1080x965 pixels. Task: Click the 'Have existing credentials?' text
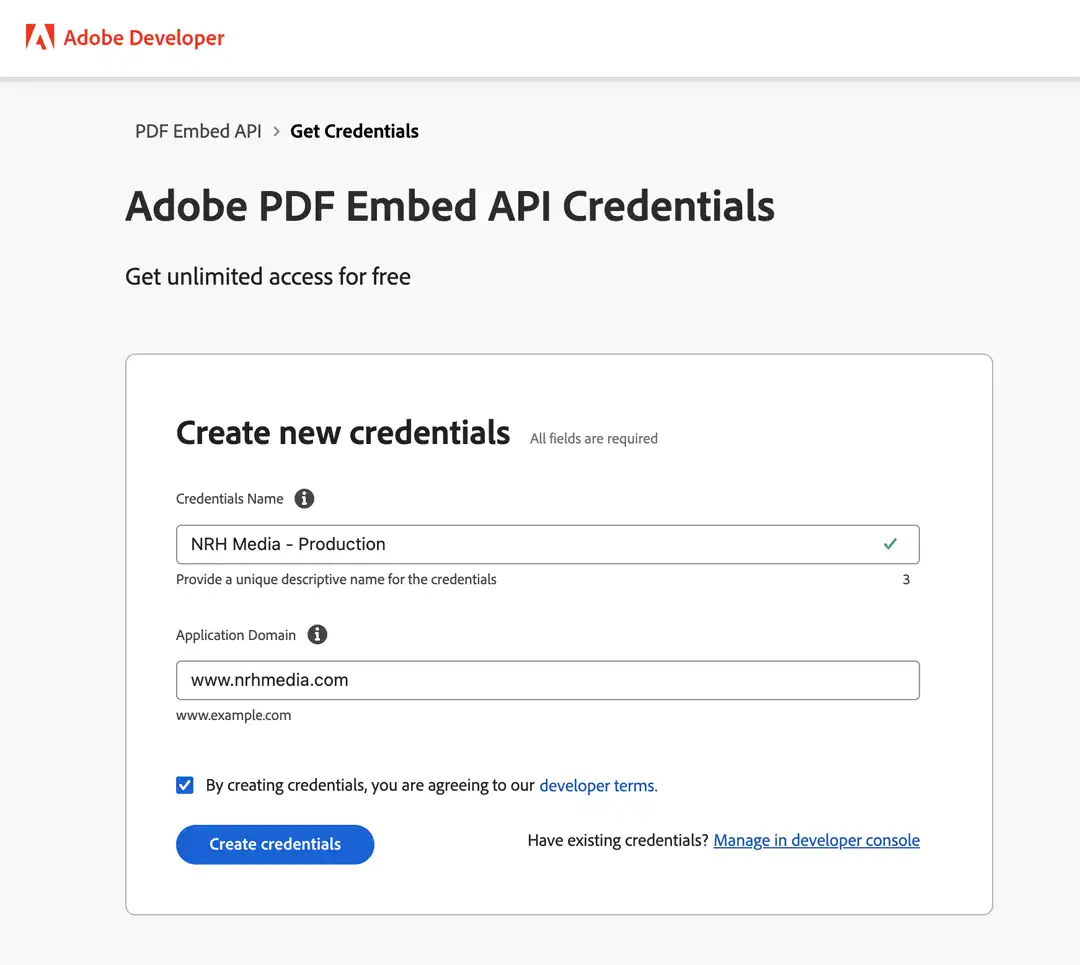tap(618, 840)
